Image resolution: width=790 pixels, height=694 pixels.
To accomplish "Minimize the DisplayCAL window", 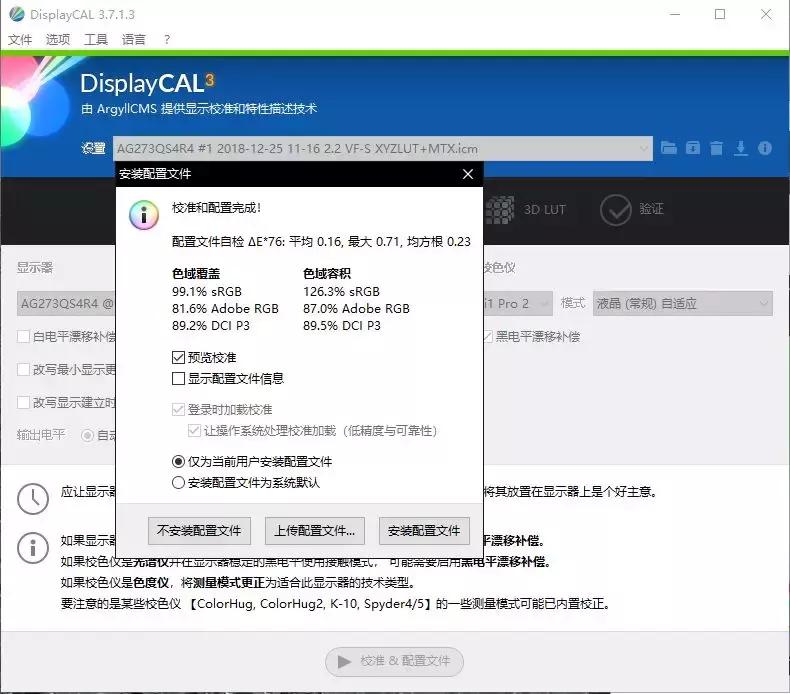I will click(x=675, y=14).
